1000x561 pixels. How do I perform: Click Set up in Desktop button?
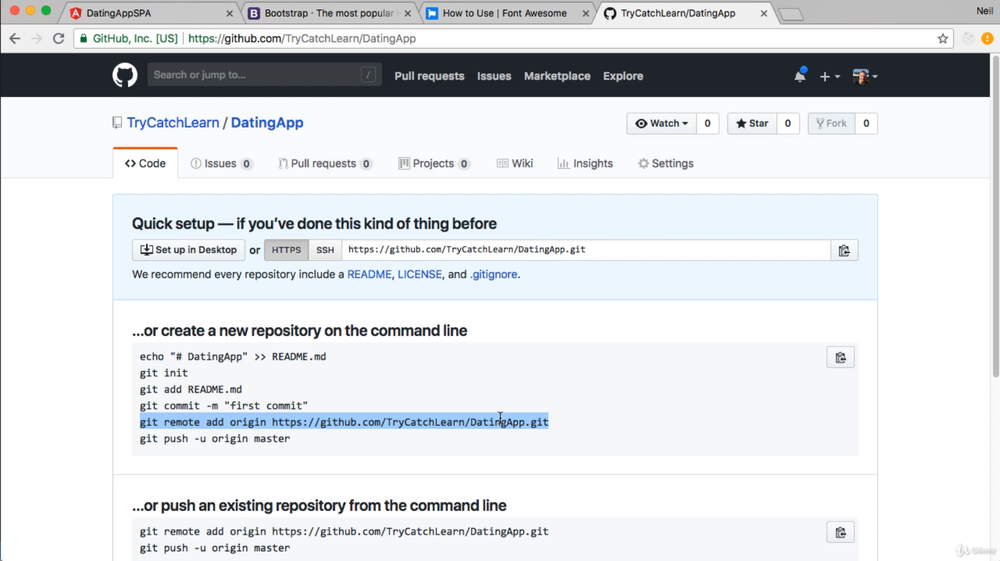click(188, 250)
